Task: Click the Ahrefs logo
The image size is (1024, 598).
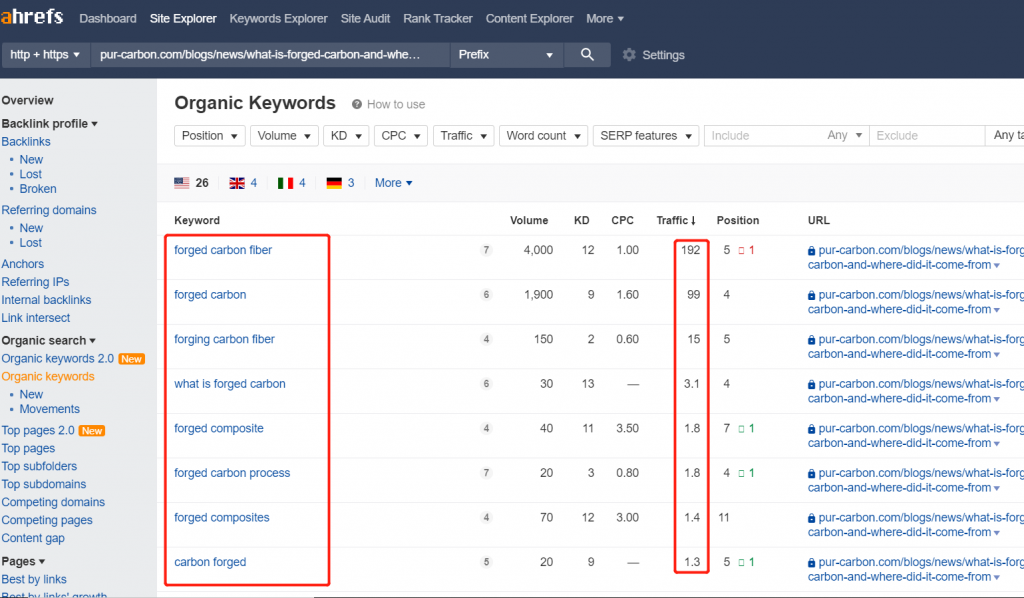Action: 32,18
